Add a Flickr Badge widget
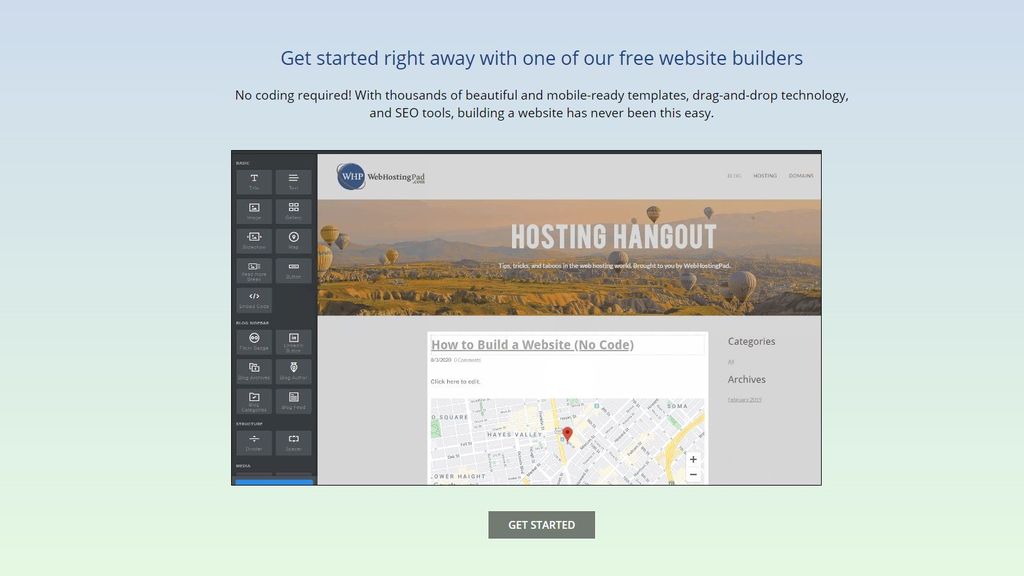Viewport: 1024px width, 576px height. [255, 342]
